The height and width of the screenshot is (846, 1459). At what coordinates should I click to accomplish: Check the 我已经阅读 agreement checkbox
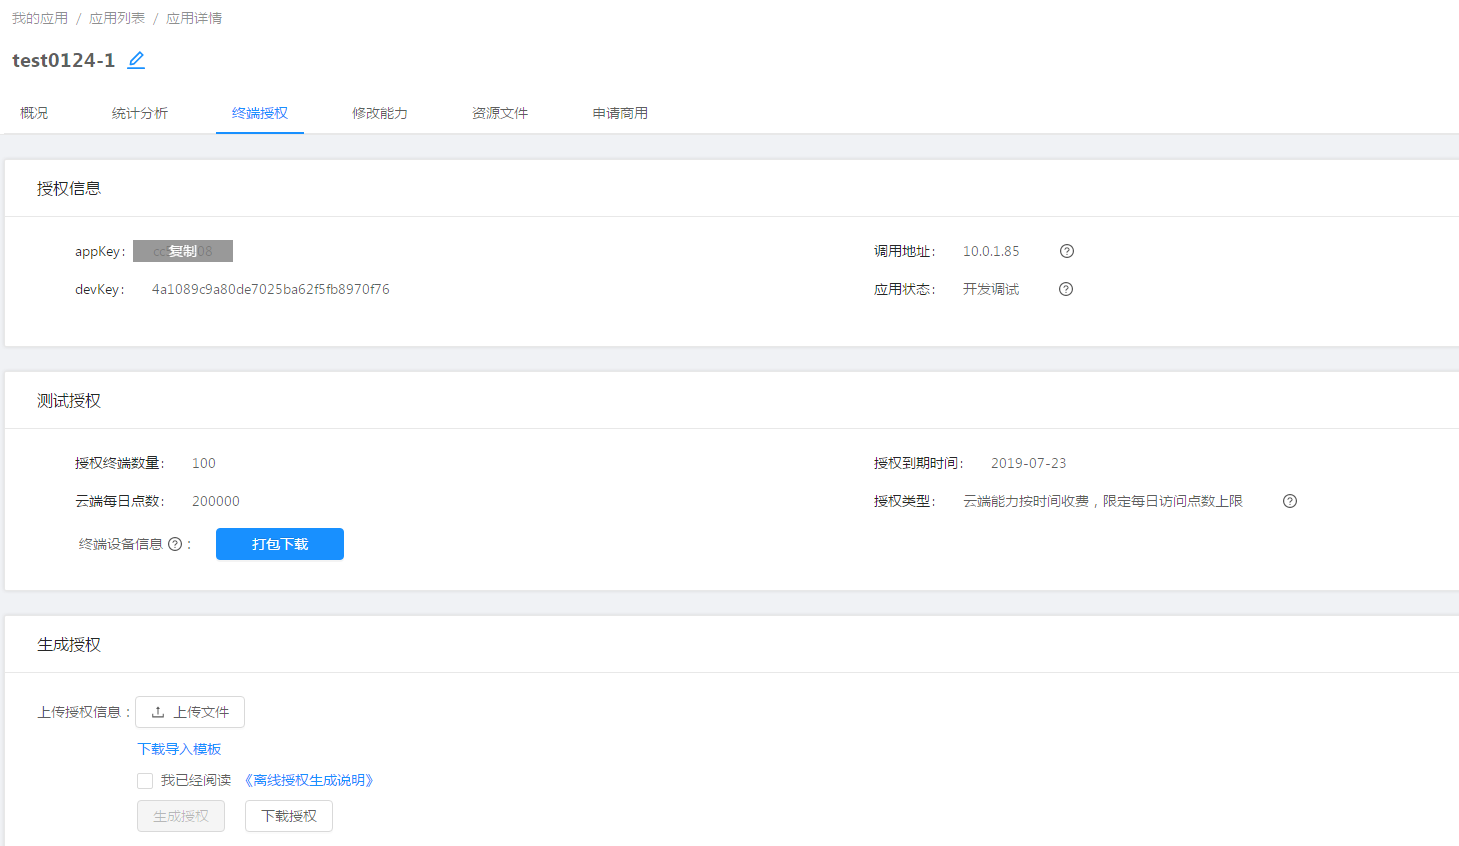click(145, 780)
